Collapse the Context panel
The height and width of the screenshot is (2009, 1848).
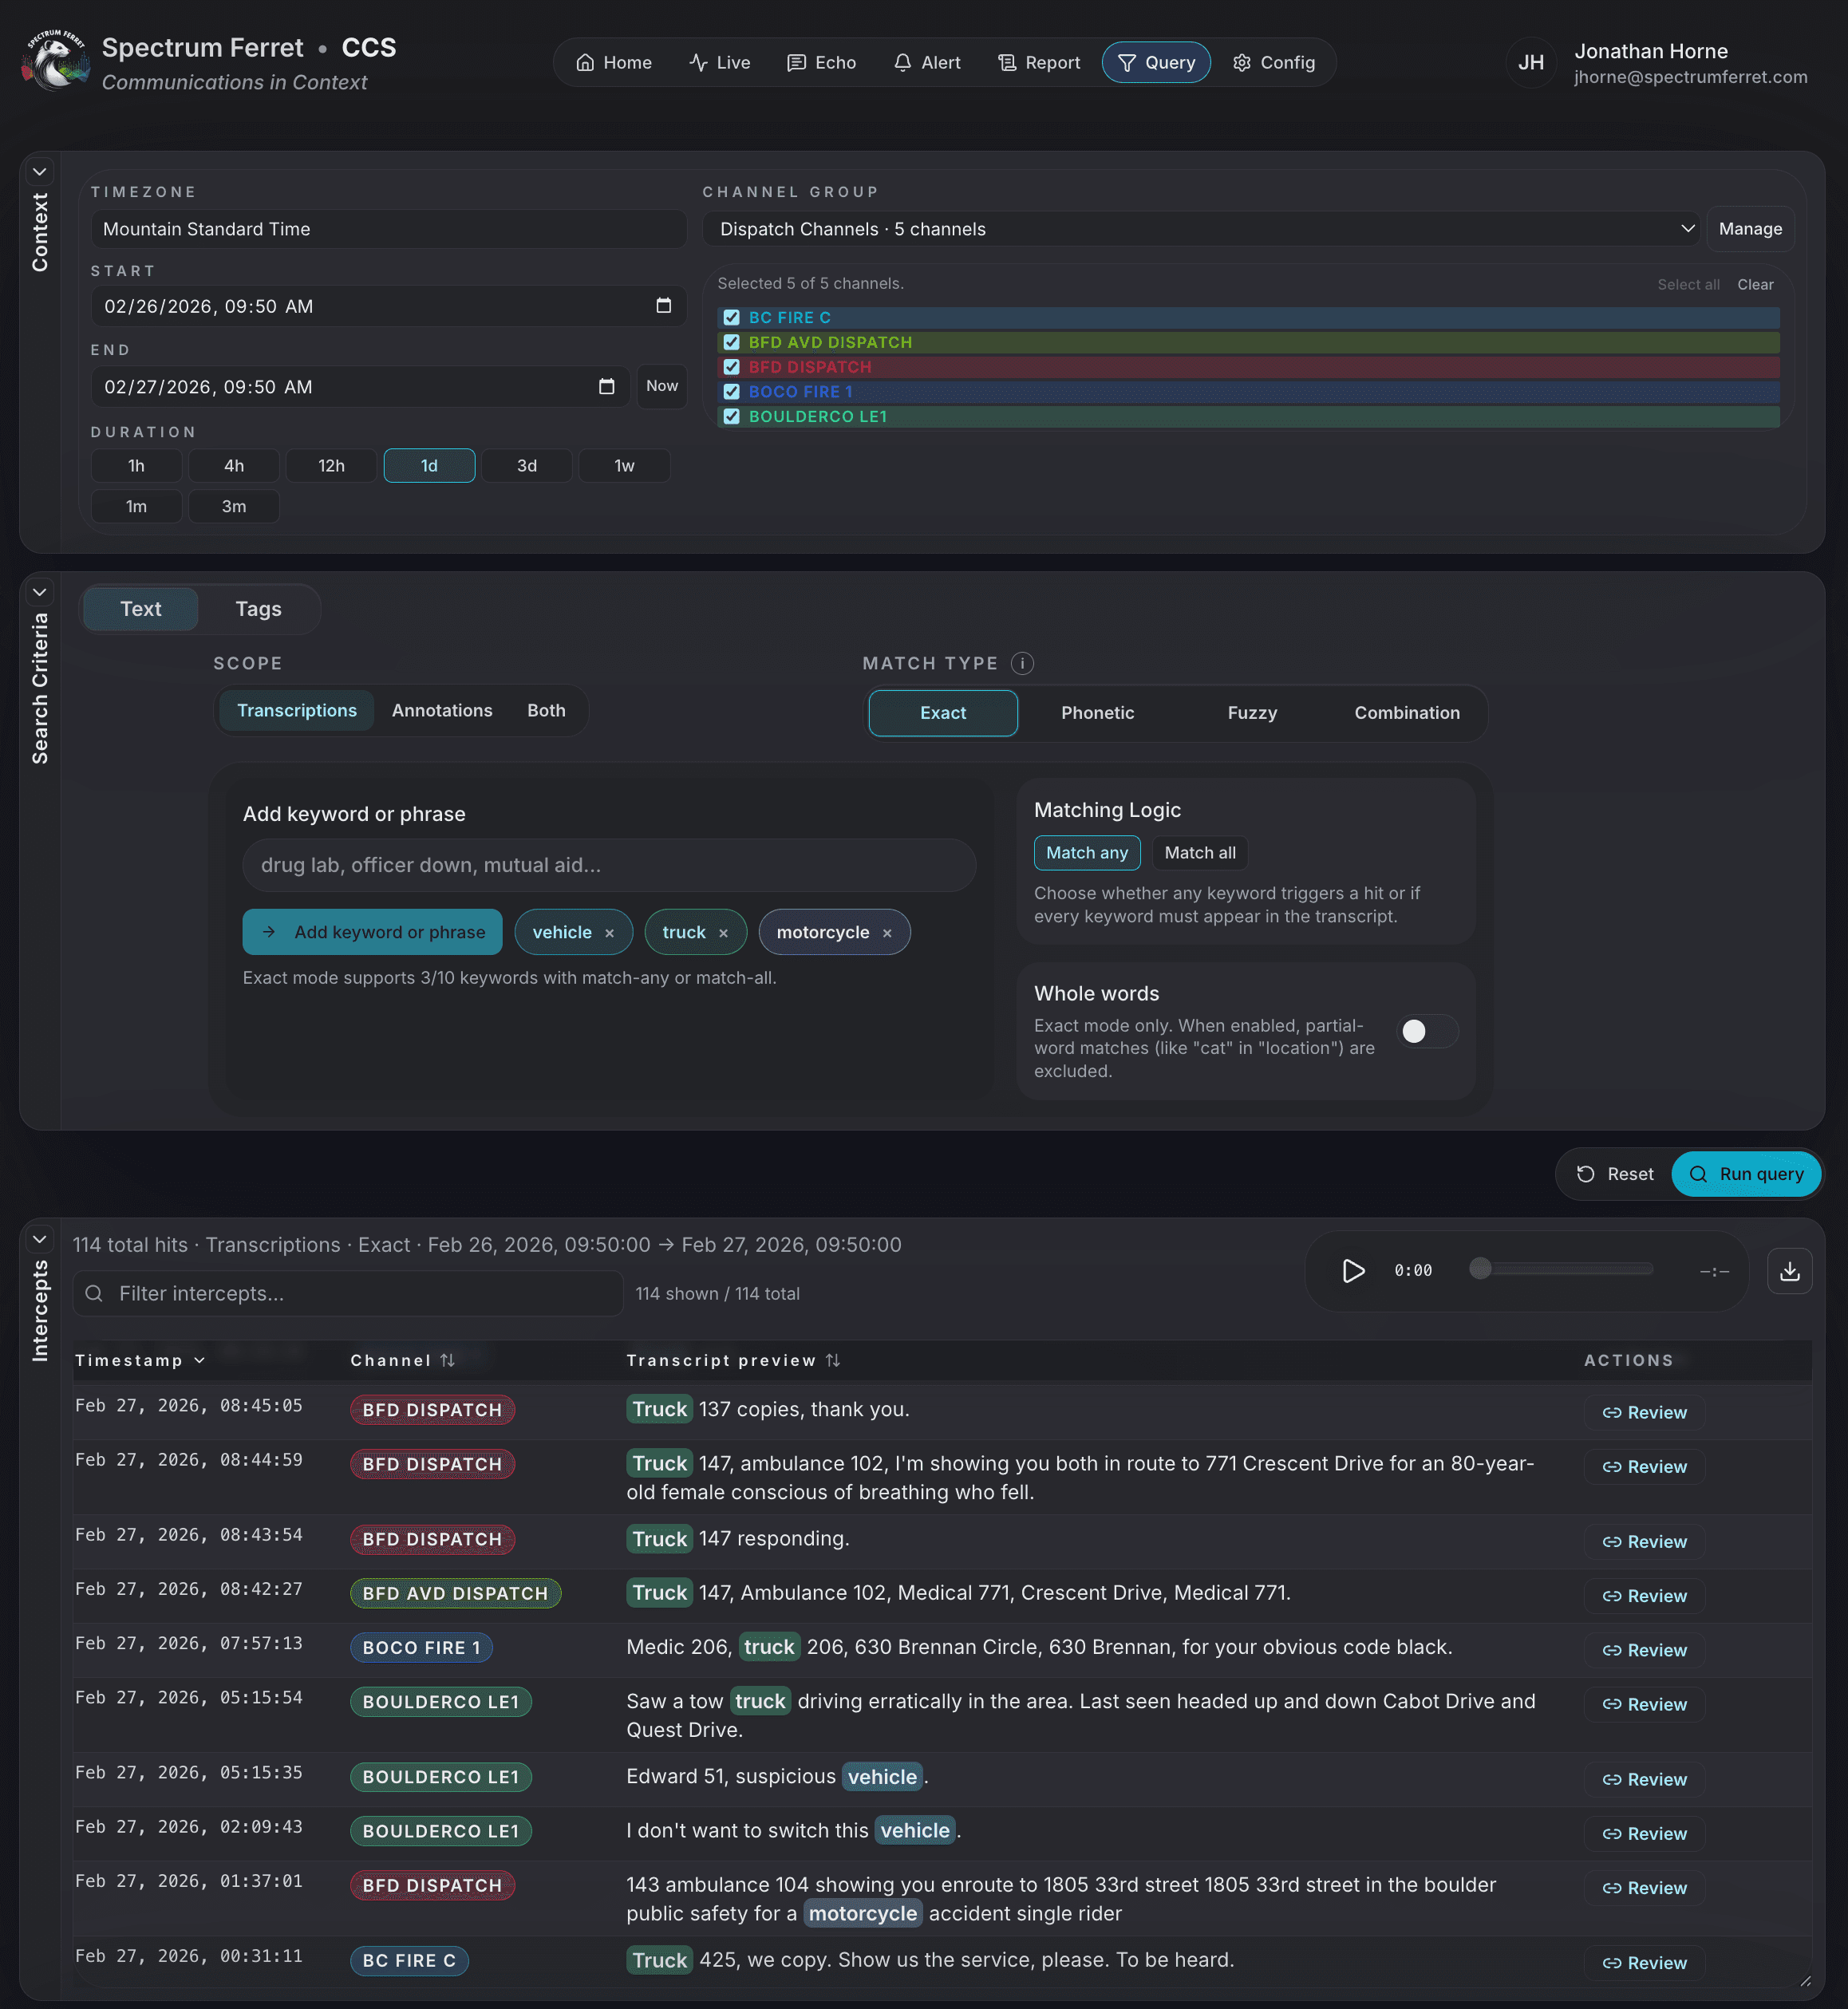pyautogui.click(x=40, y=171)
